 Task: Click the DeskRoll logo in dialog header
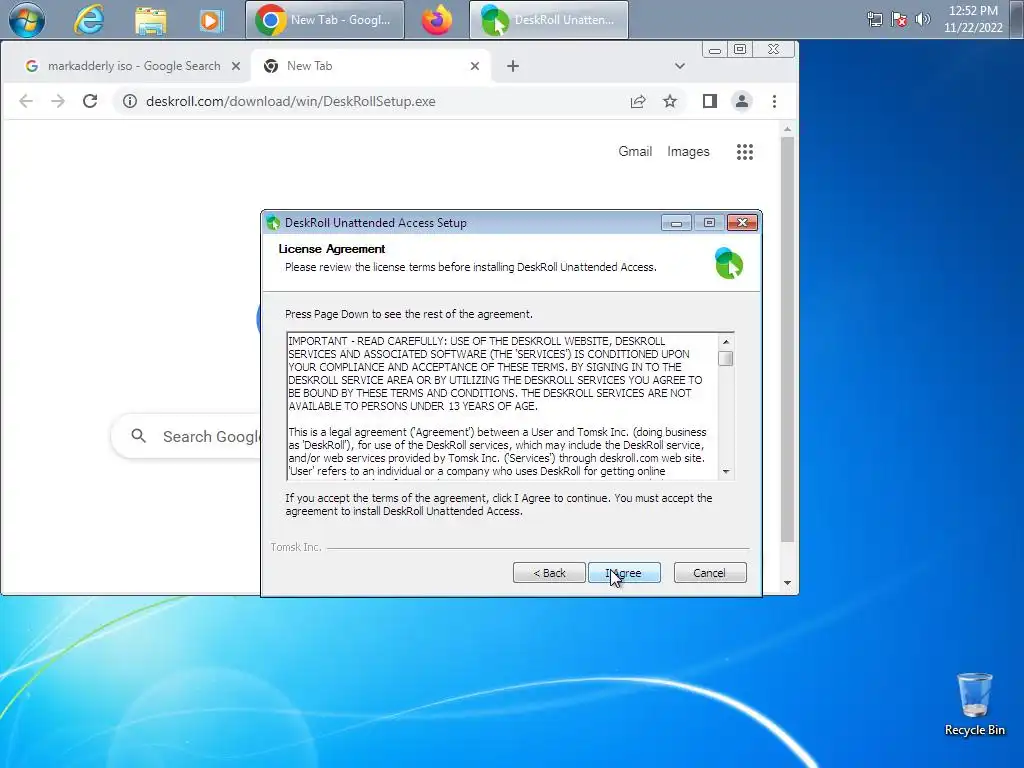[729, 263]
